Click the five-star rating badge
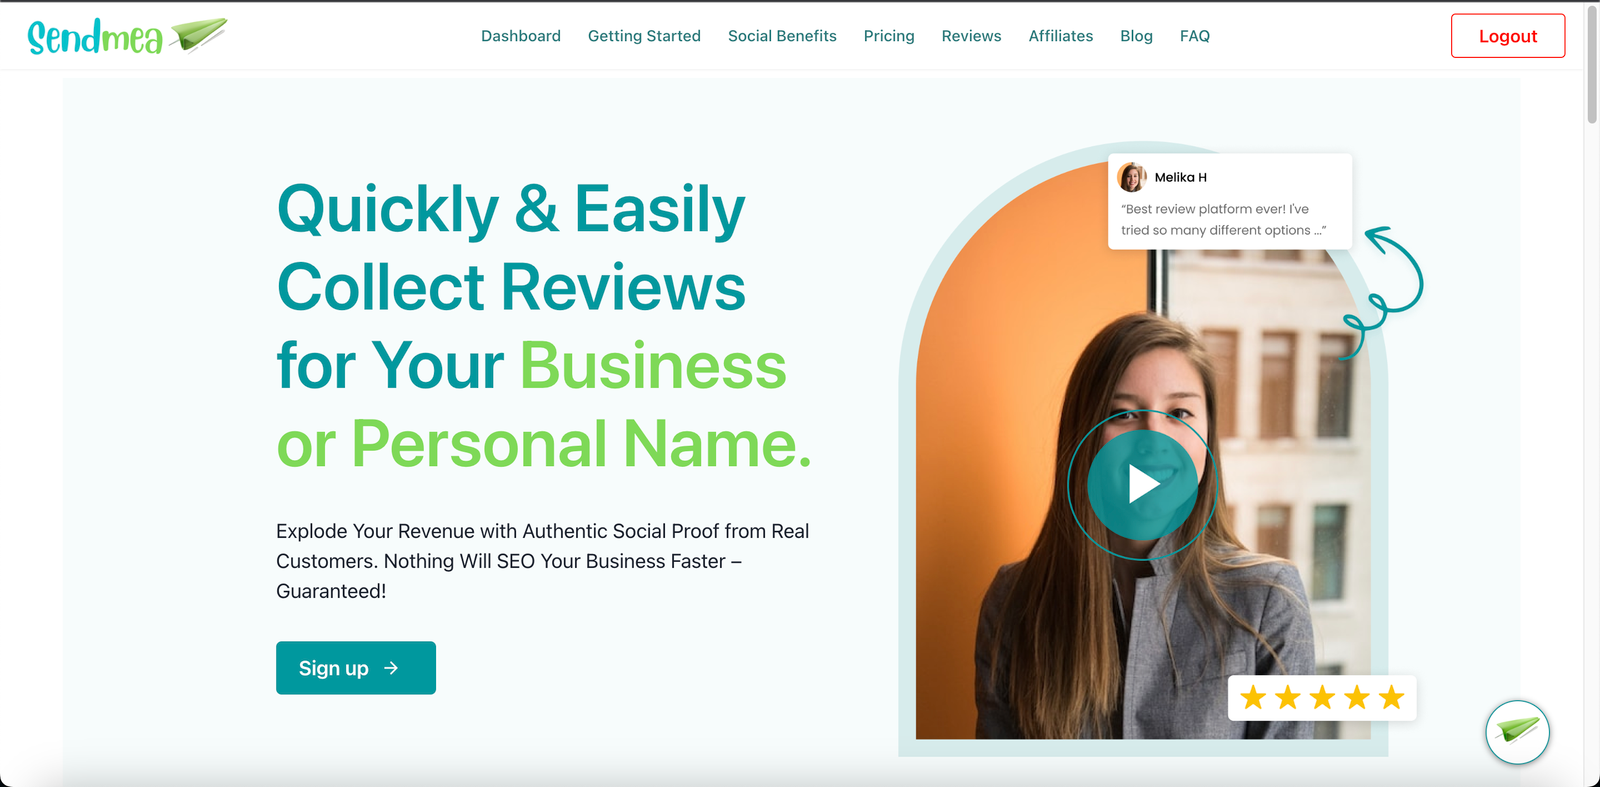Viewport: 1600px width, 787px height. [x=1322, y=697]
